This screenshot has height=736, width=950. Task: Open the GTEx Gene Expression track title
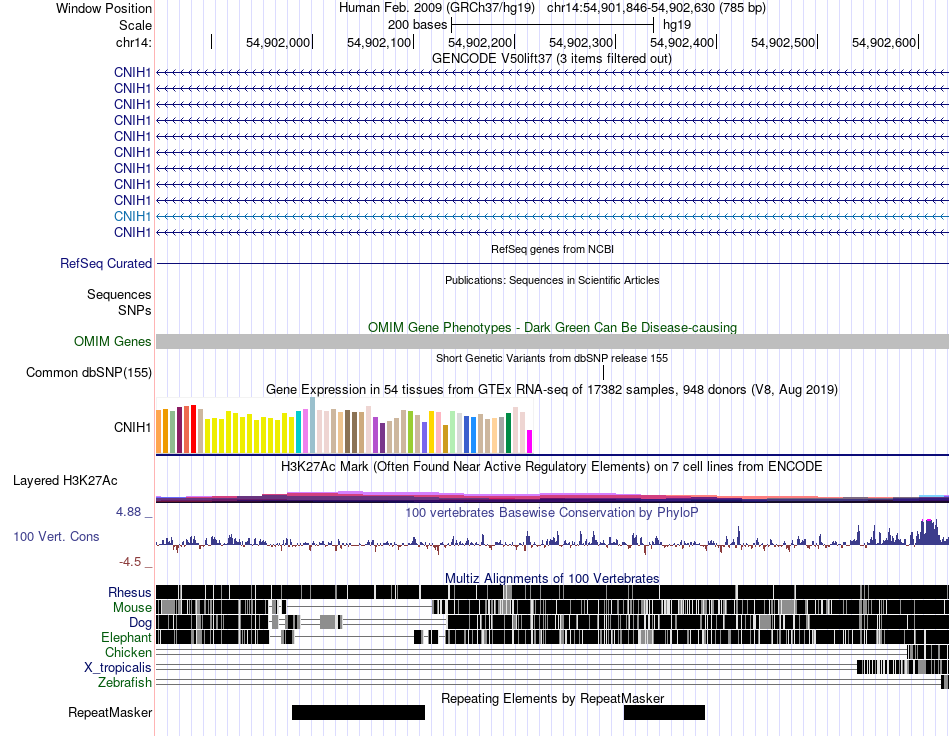coord(552,390)
